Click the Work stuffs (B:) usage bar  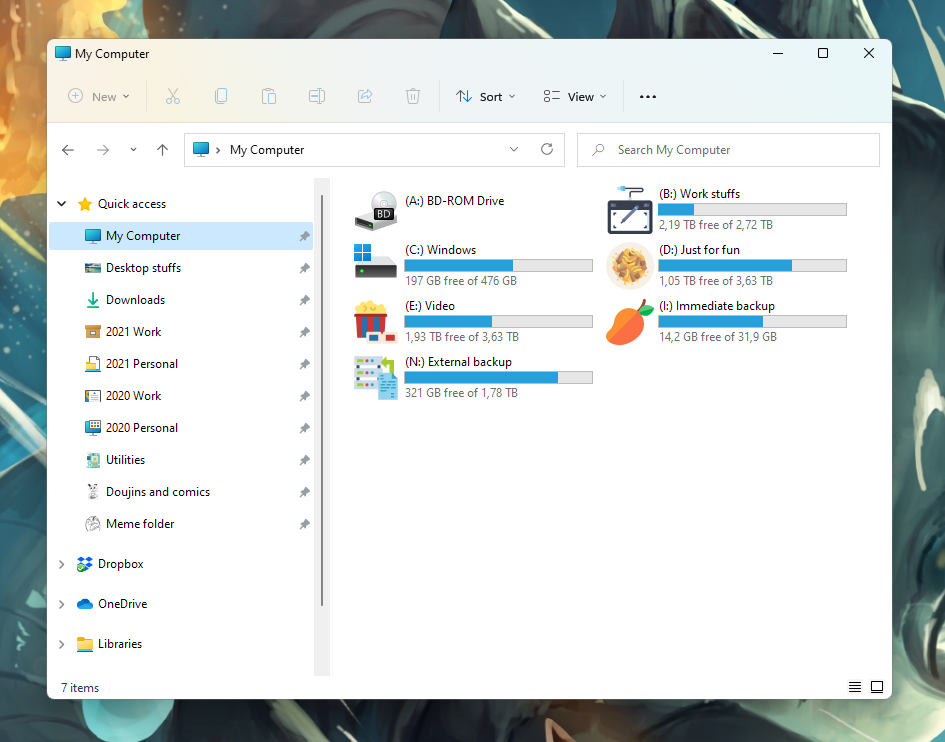click(753, 209)
